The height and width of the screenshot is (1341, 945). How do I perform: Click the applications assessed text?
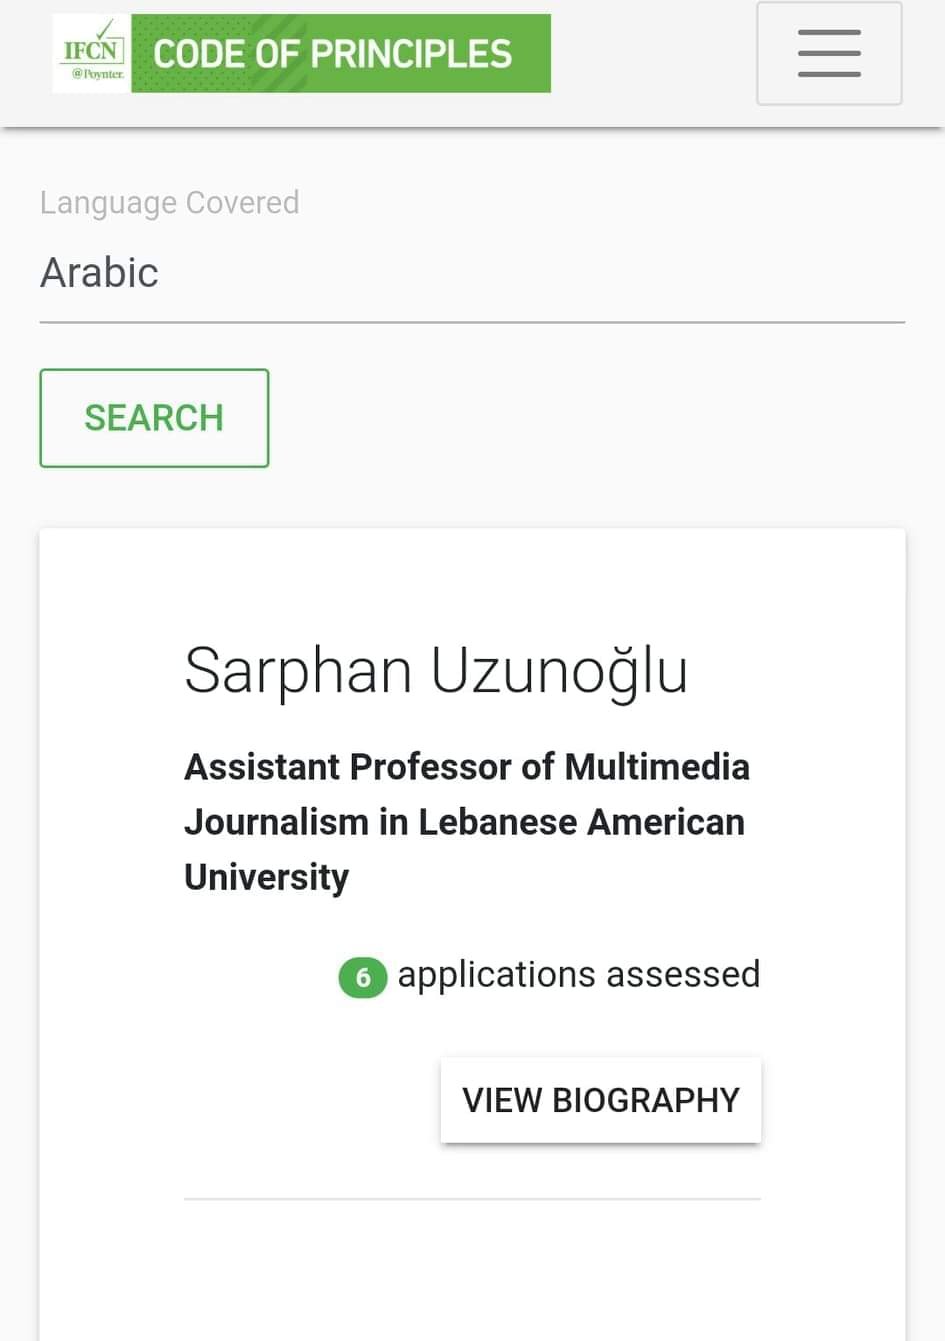[x=578, y=975]
